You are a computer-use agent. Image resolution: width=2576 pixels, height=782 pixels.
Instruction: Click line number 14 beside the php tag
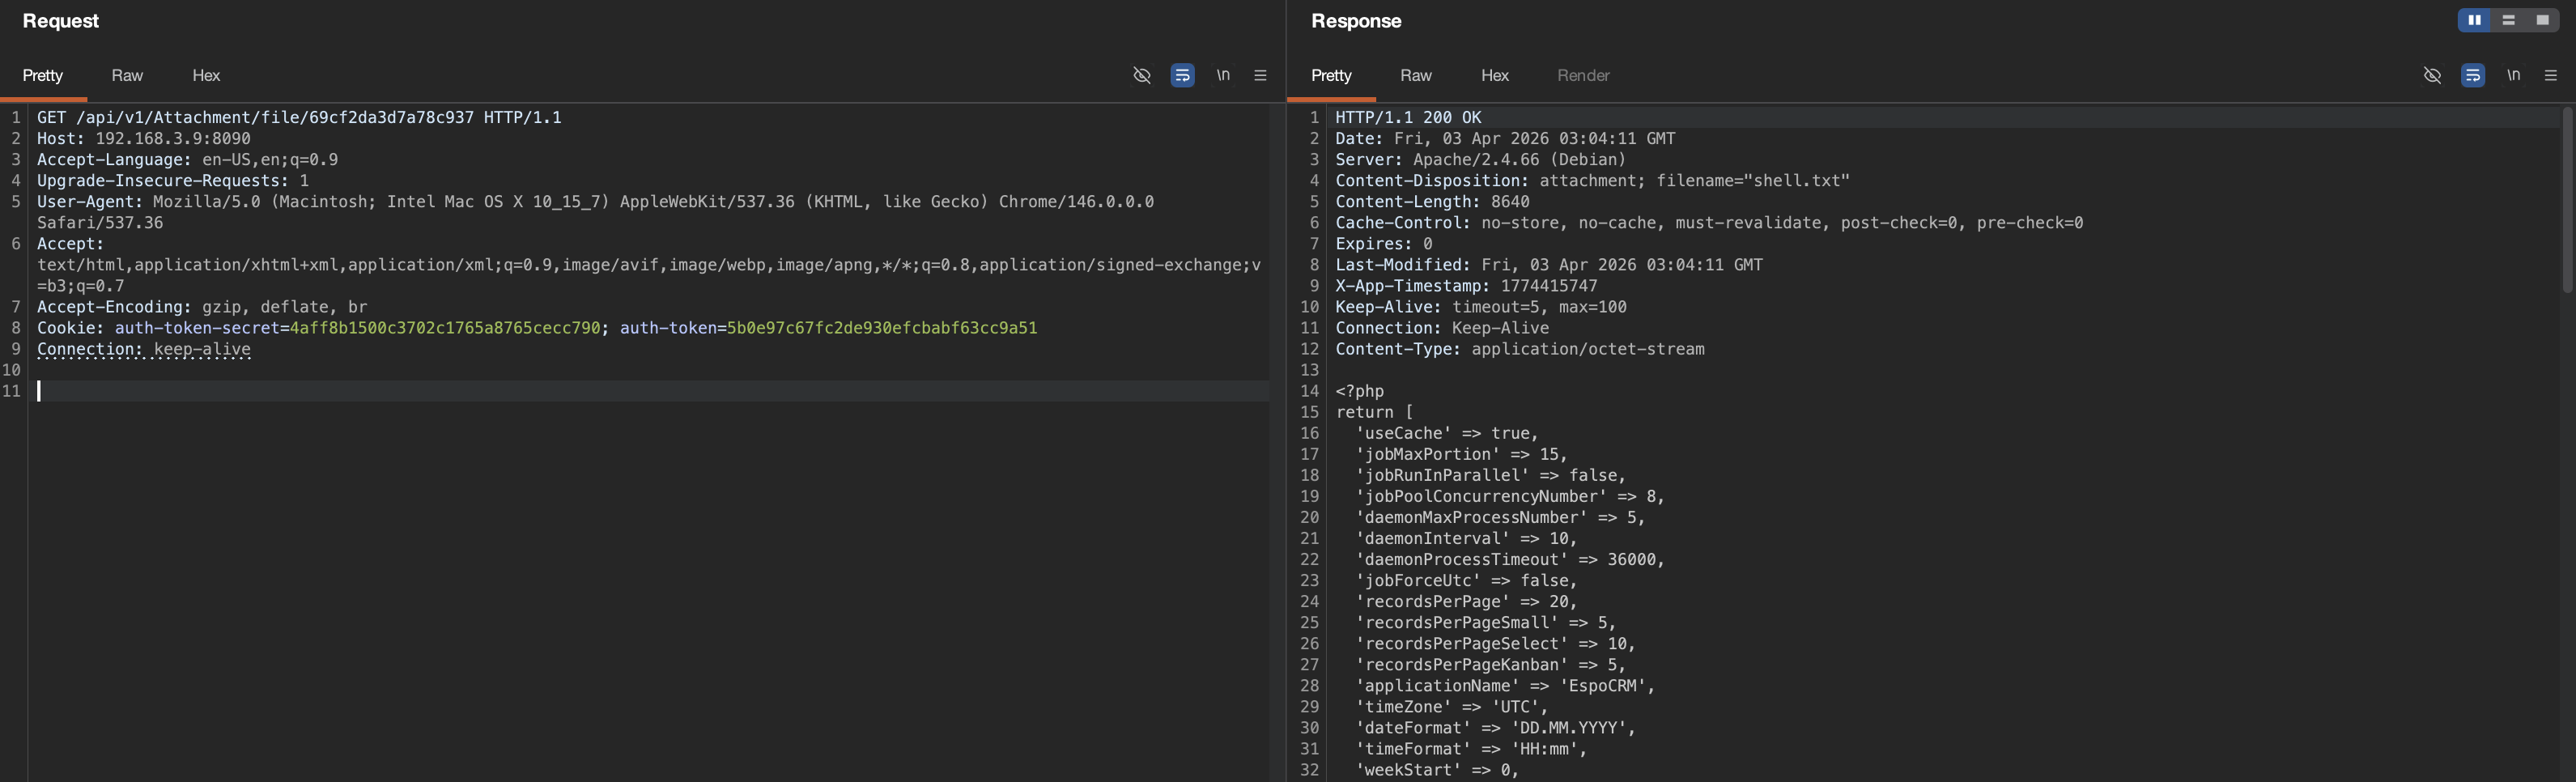pos(1310,390)
